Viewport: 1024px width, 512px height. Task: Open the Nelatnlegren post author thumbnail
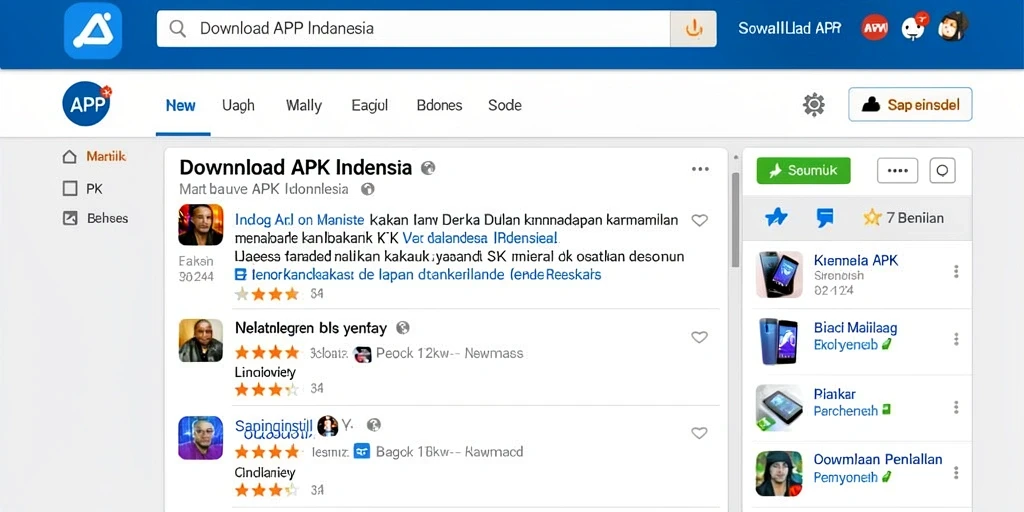point(200,340)
